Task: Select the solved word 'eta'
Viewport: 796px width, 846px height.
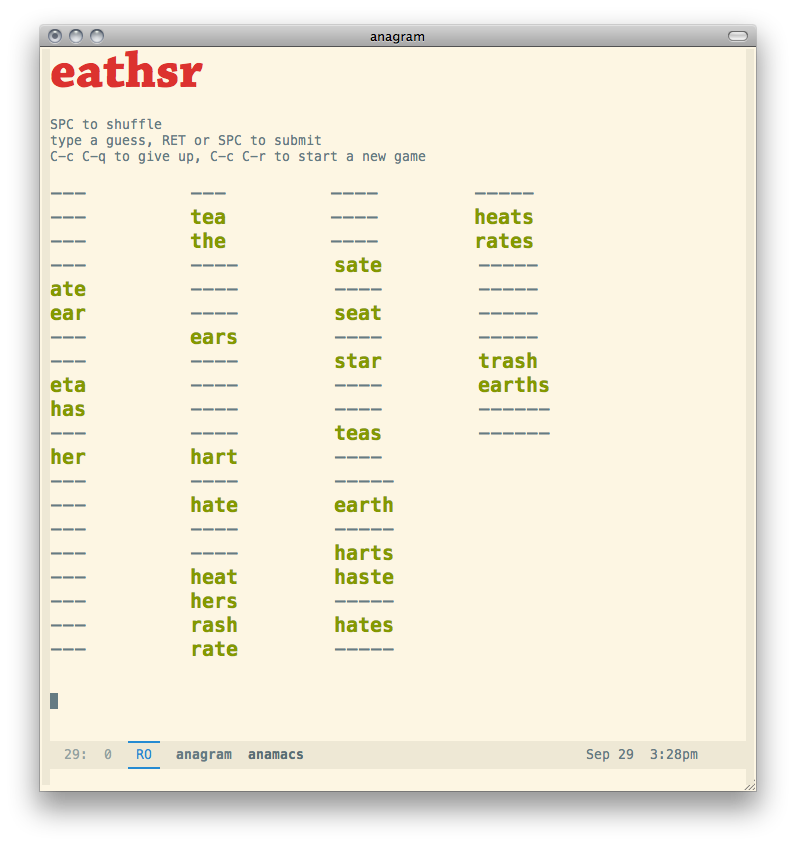Action: pyautogui.click(x=68, y=385)
